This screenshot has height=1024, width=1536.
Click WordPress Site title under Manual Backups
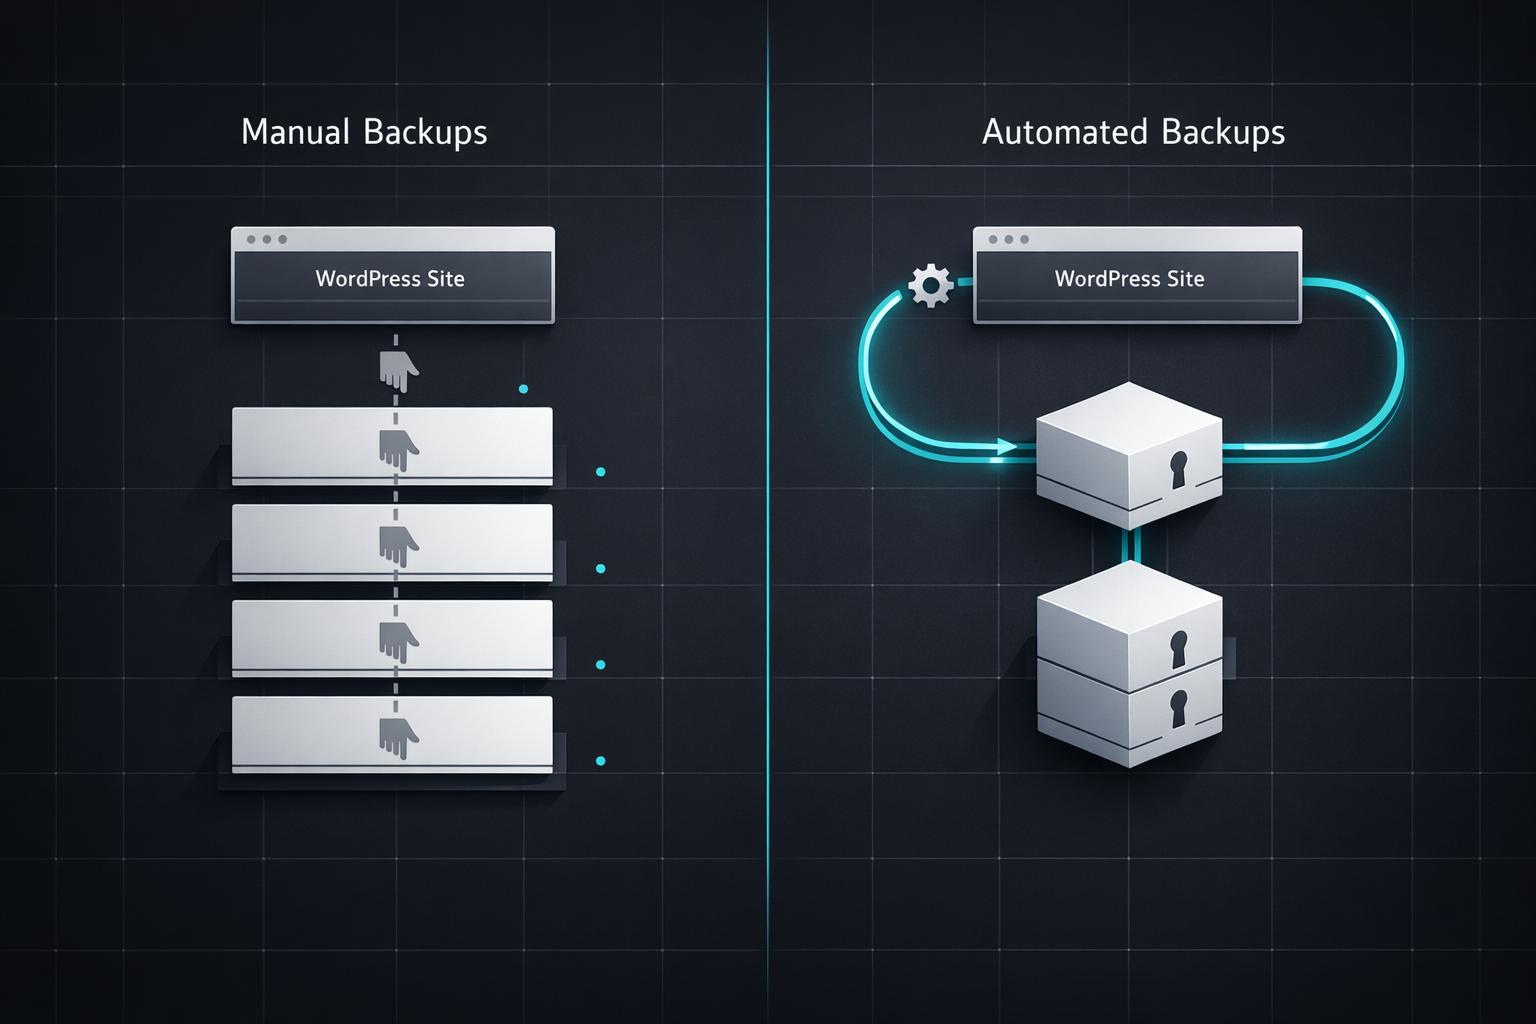390,279
